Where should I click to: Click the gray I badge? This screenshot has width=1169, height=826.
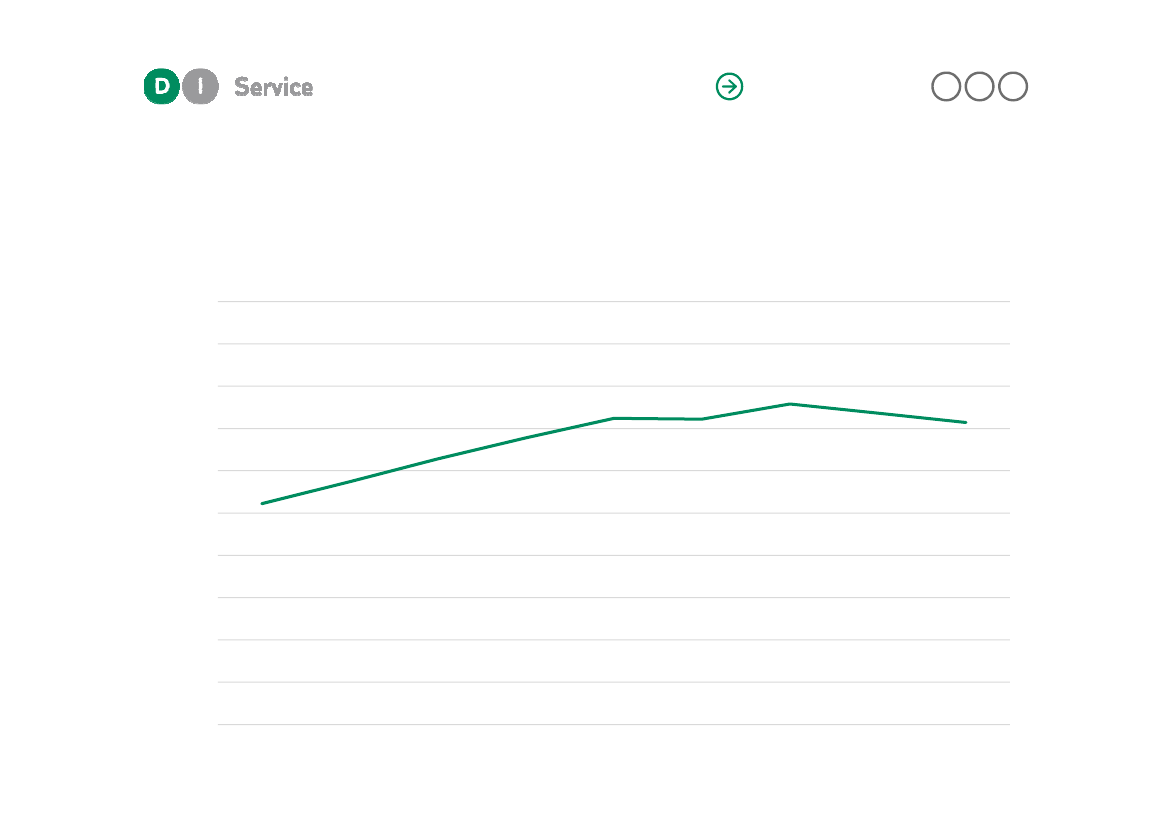(201, 86)
